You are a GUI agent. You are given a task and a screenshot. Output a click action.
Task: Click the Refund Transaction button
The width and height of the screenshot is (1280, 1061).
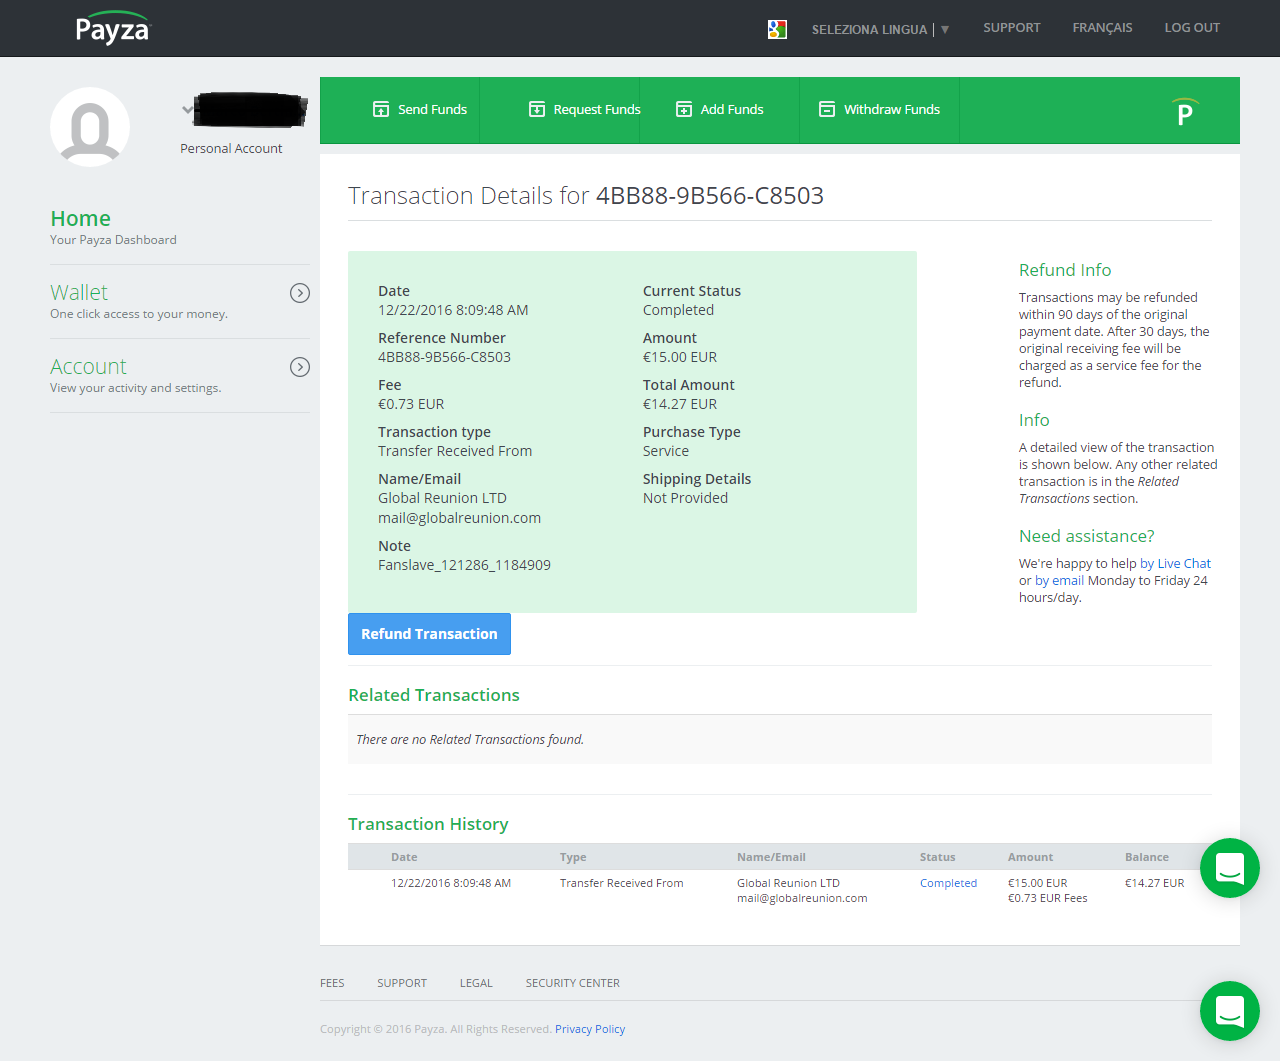429,634
